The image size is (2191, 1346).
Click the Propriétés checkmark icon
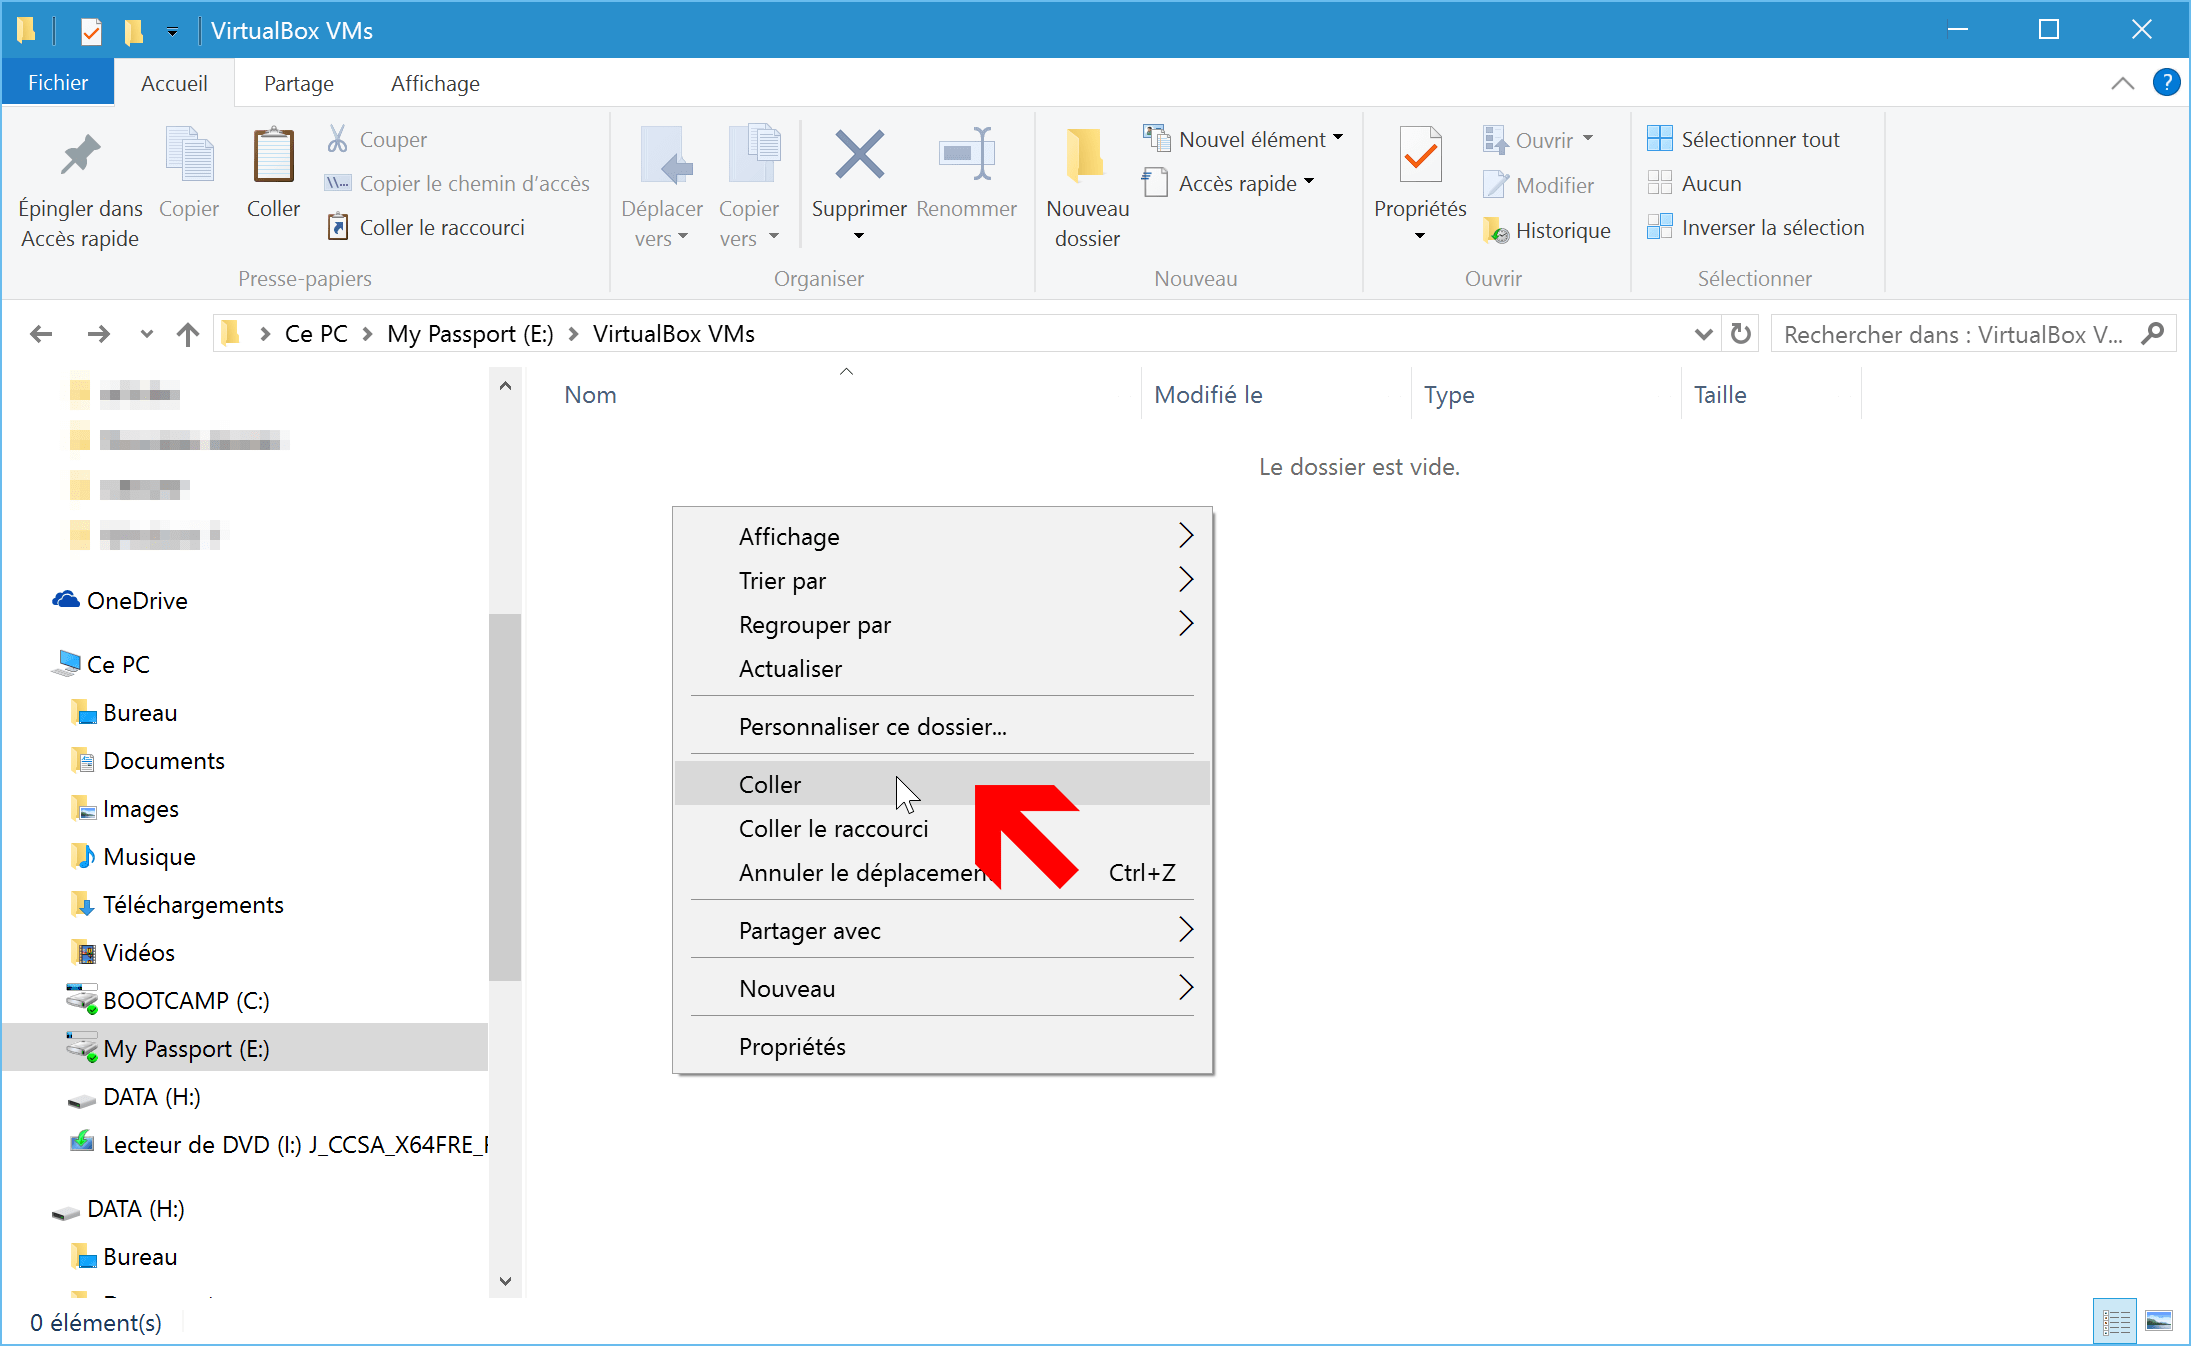point(1420,155)
